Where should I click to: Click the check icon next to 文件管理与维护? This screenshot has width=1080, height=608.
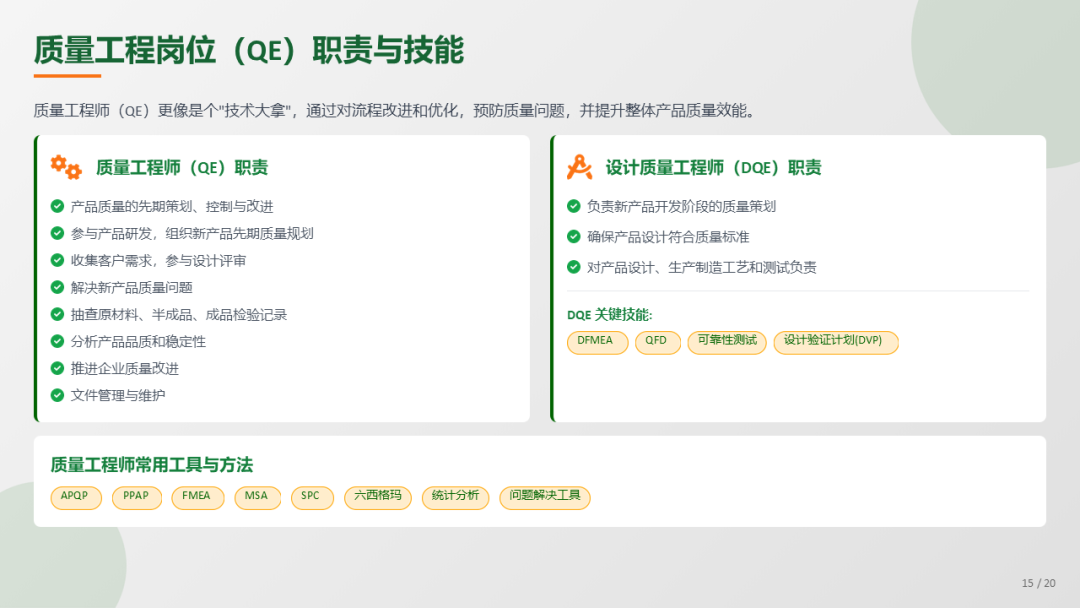click(57, 396)
